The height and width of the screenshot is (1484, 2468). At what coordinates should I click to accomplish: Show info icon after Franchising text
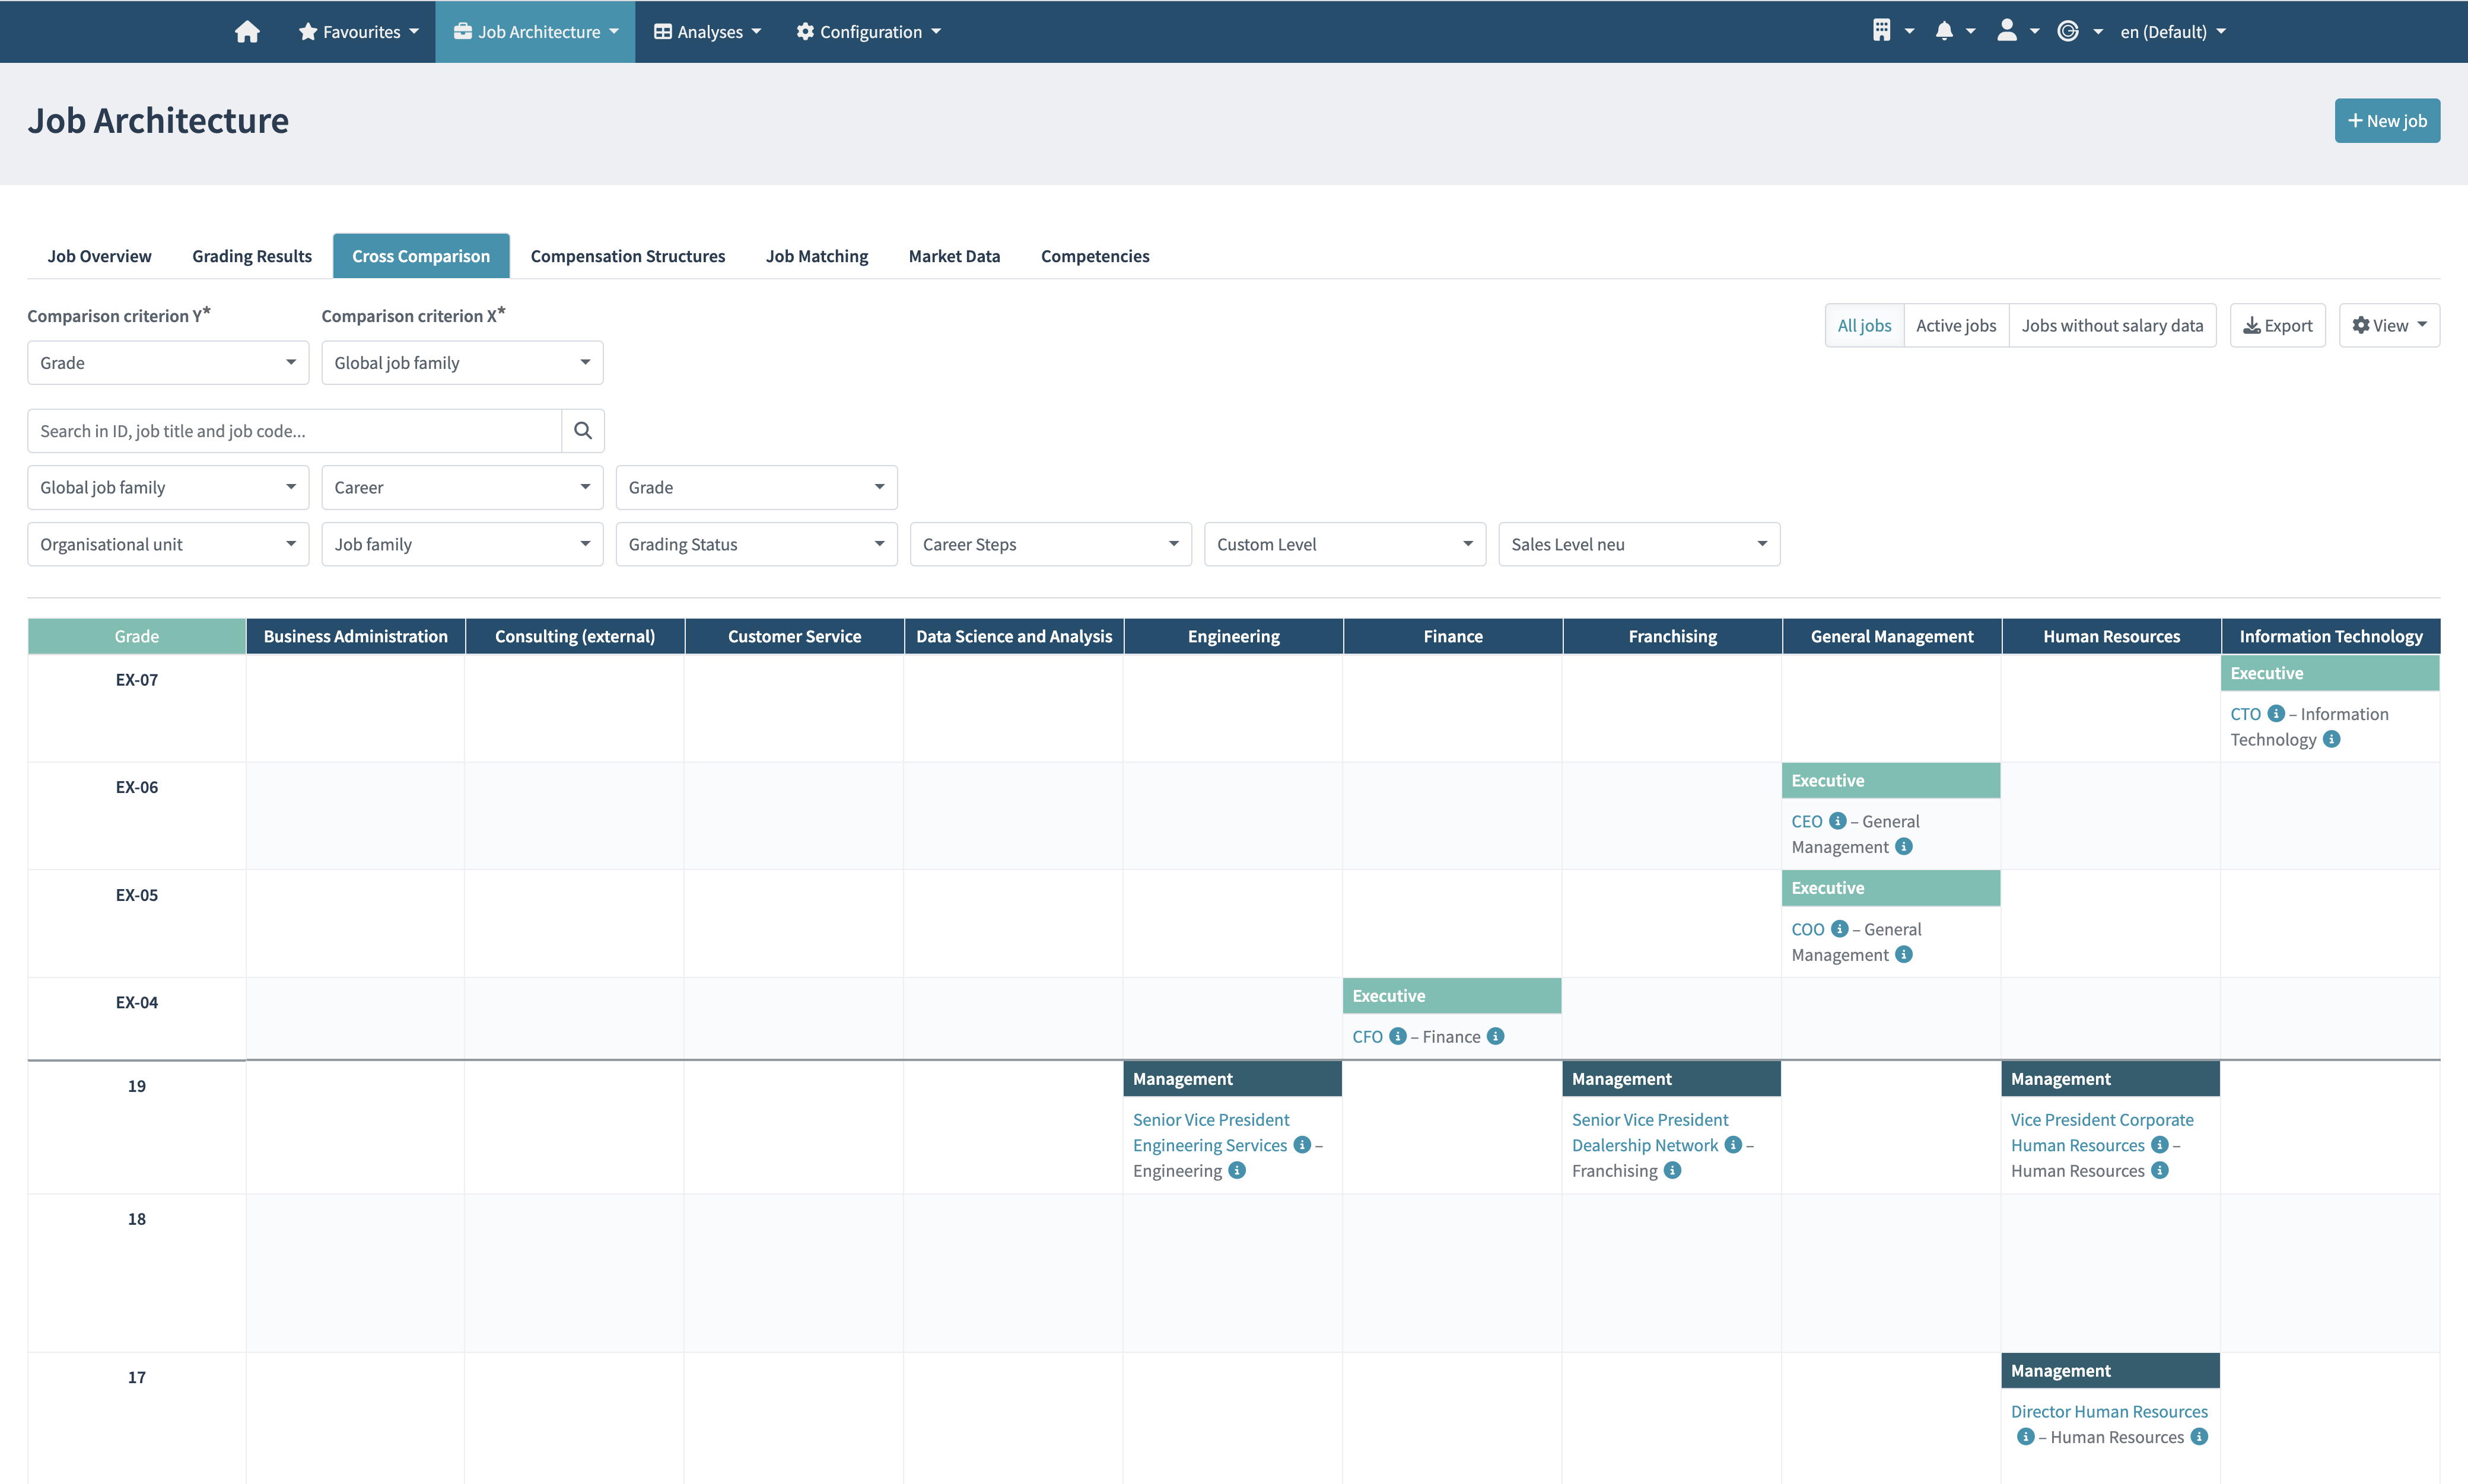pyautogui.click(x=1672, y=1170)
